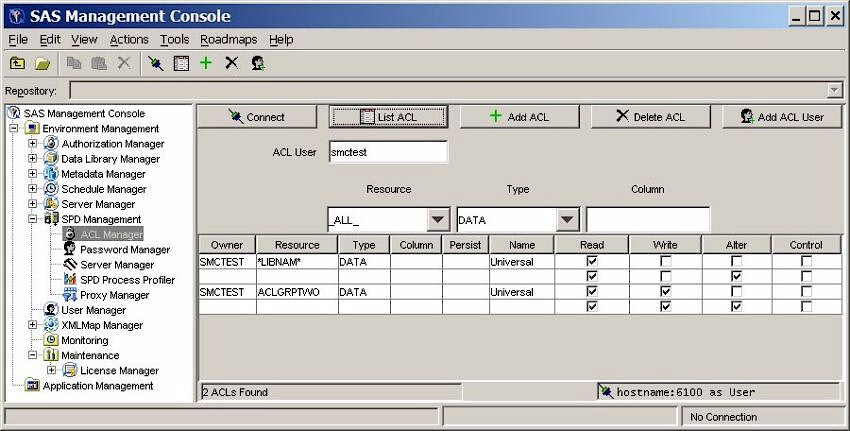Screen dimensions: 850x431
Task: Open the Roadmaps menu
Action: pyautogui.click(x=228, y=40)
